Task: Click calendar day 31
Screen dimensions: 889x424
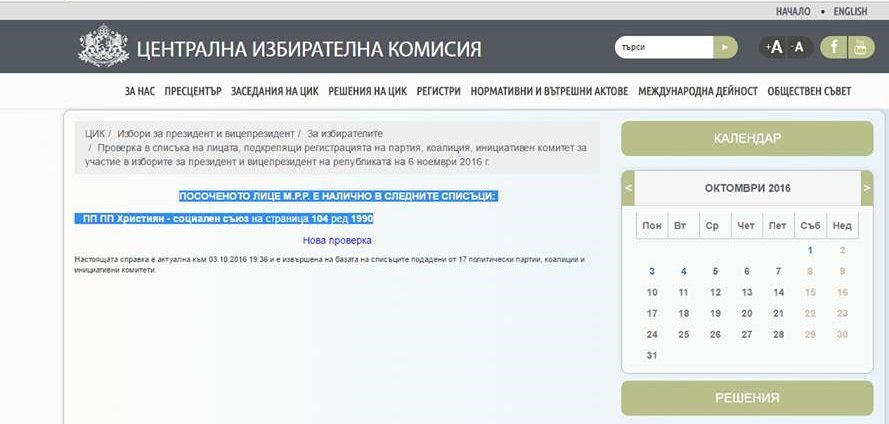Action: (x=652, y=356)
